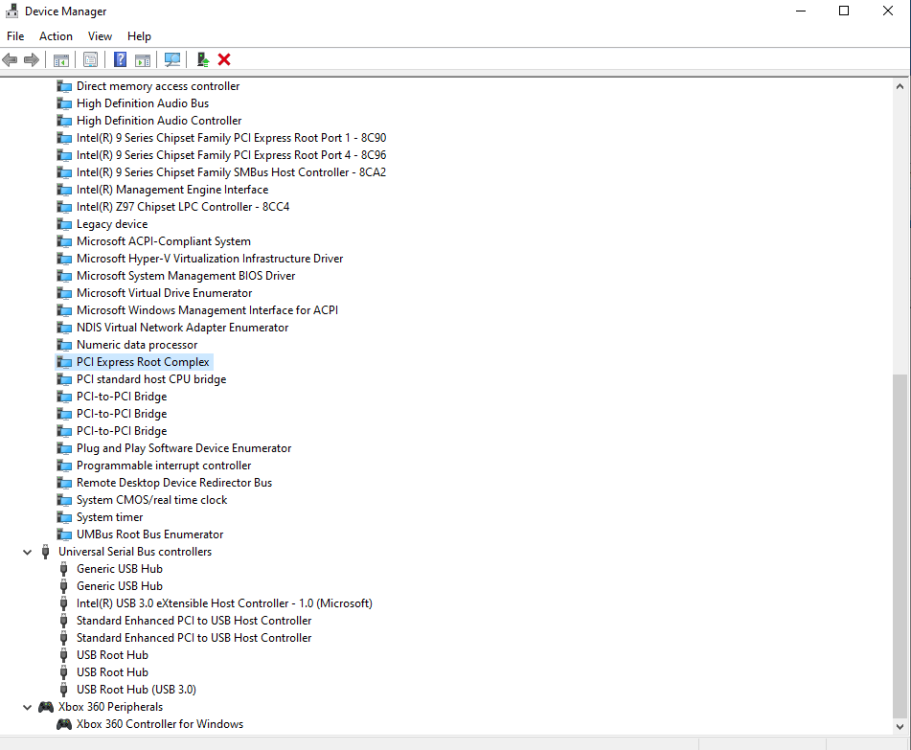The image size is (911, 750).
Task: Click Device Manager title bar icon
Action: tap(11, 10)
